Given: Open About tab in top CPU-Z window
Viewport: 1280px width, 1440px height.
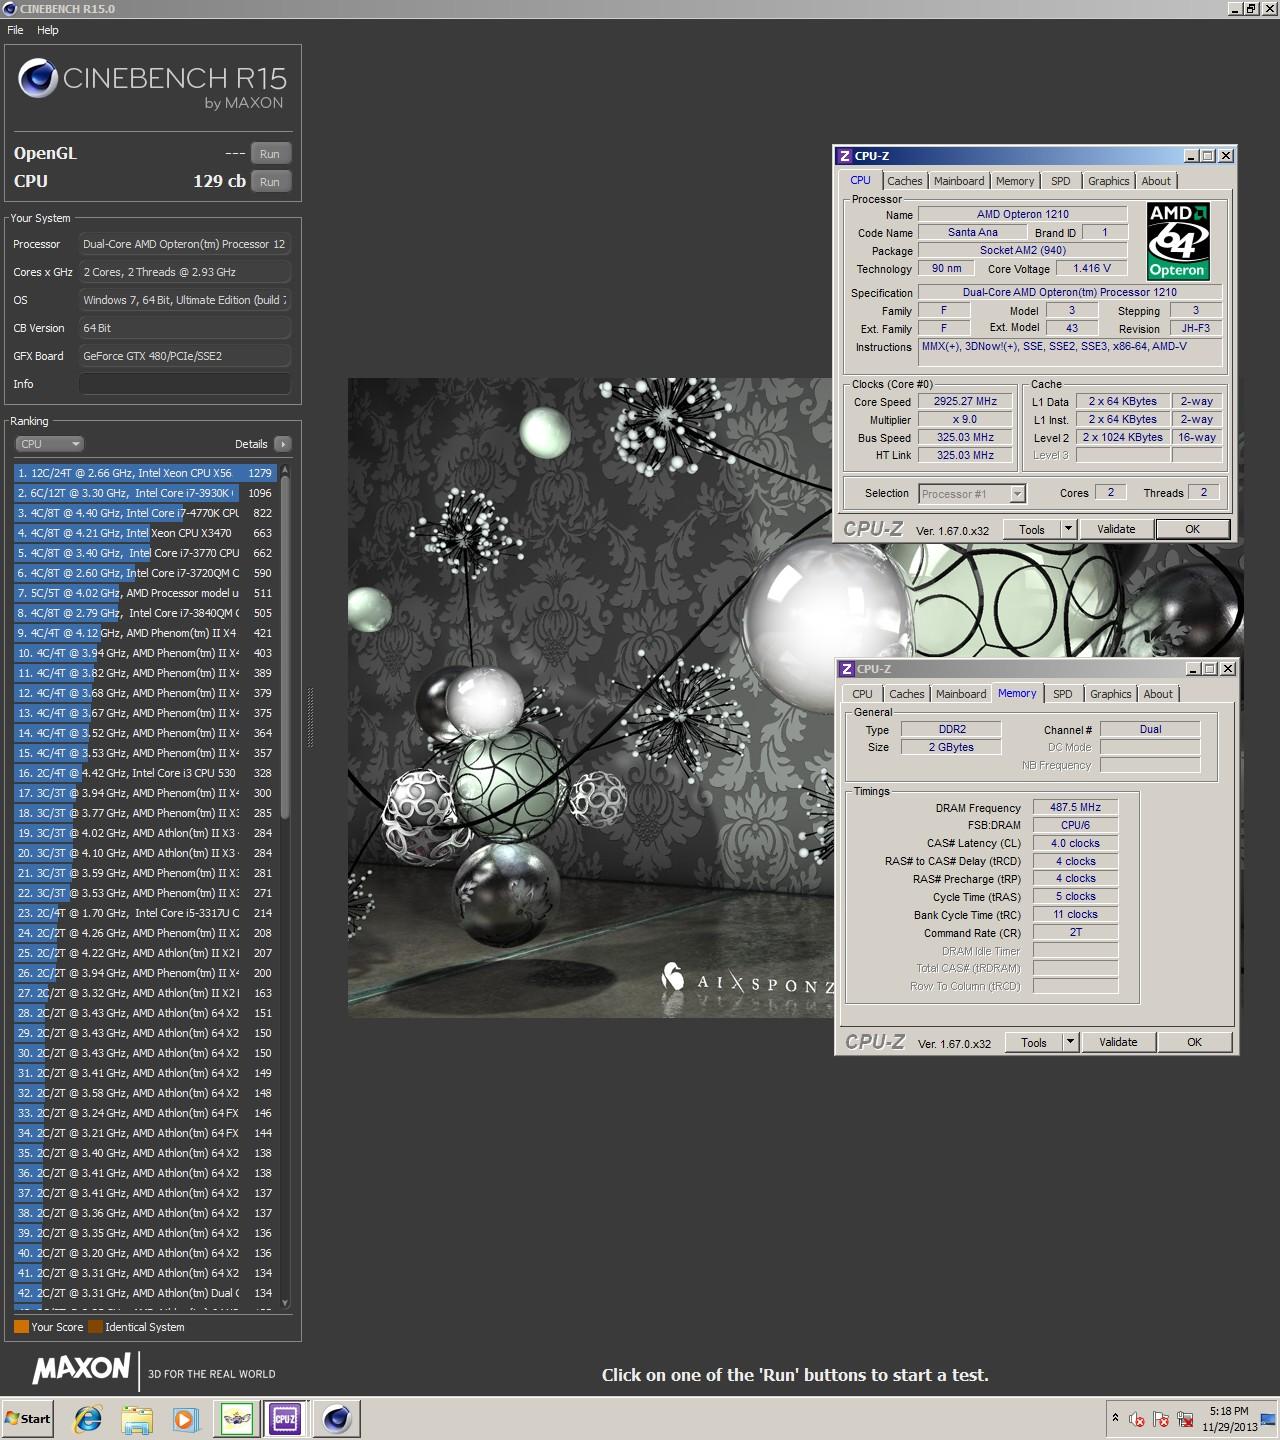Looking at the screenshot, I should pos(1156,181).
